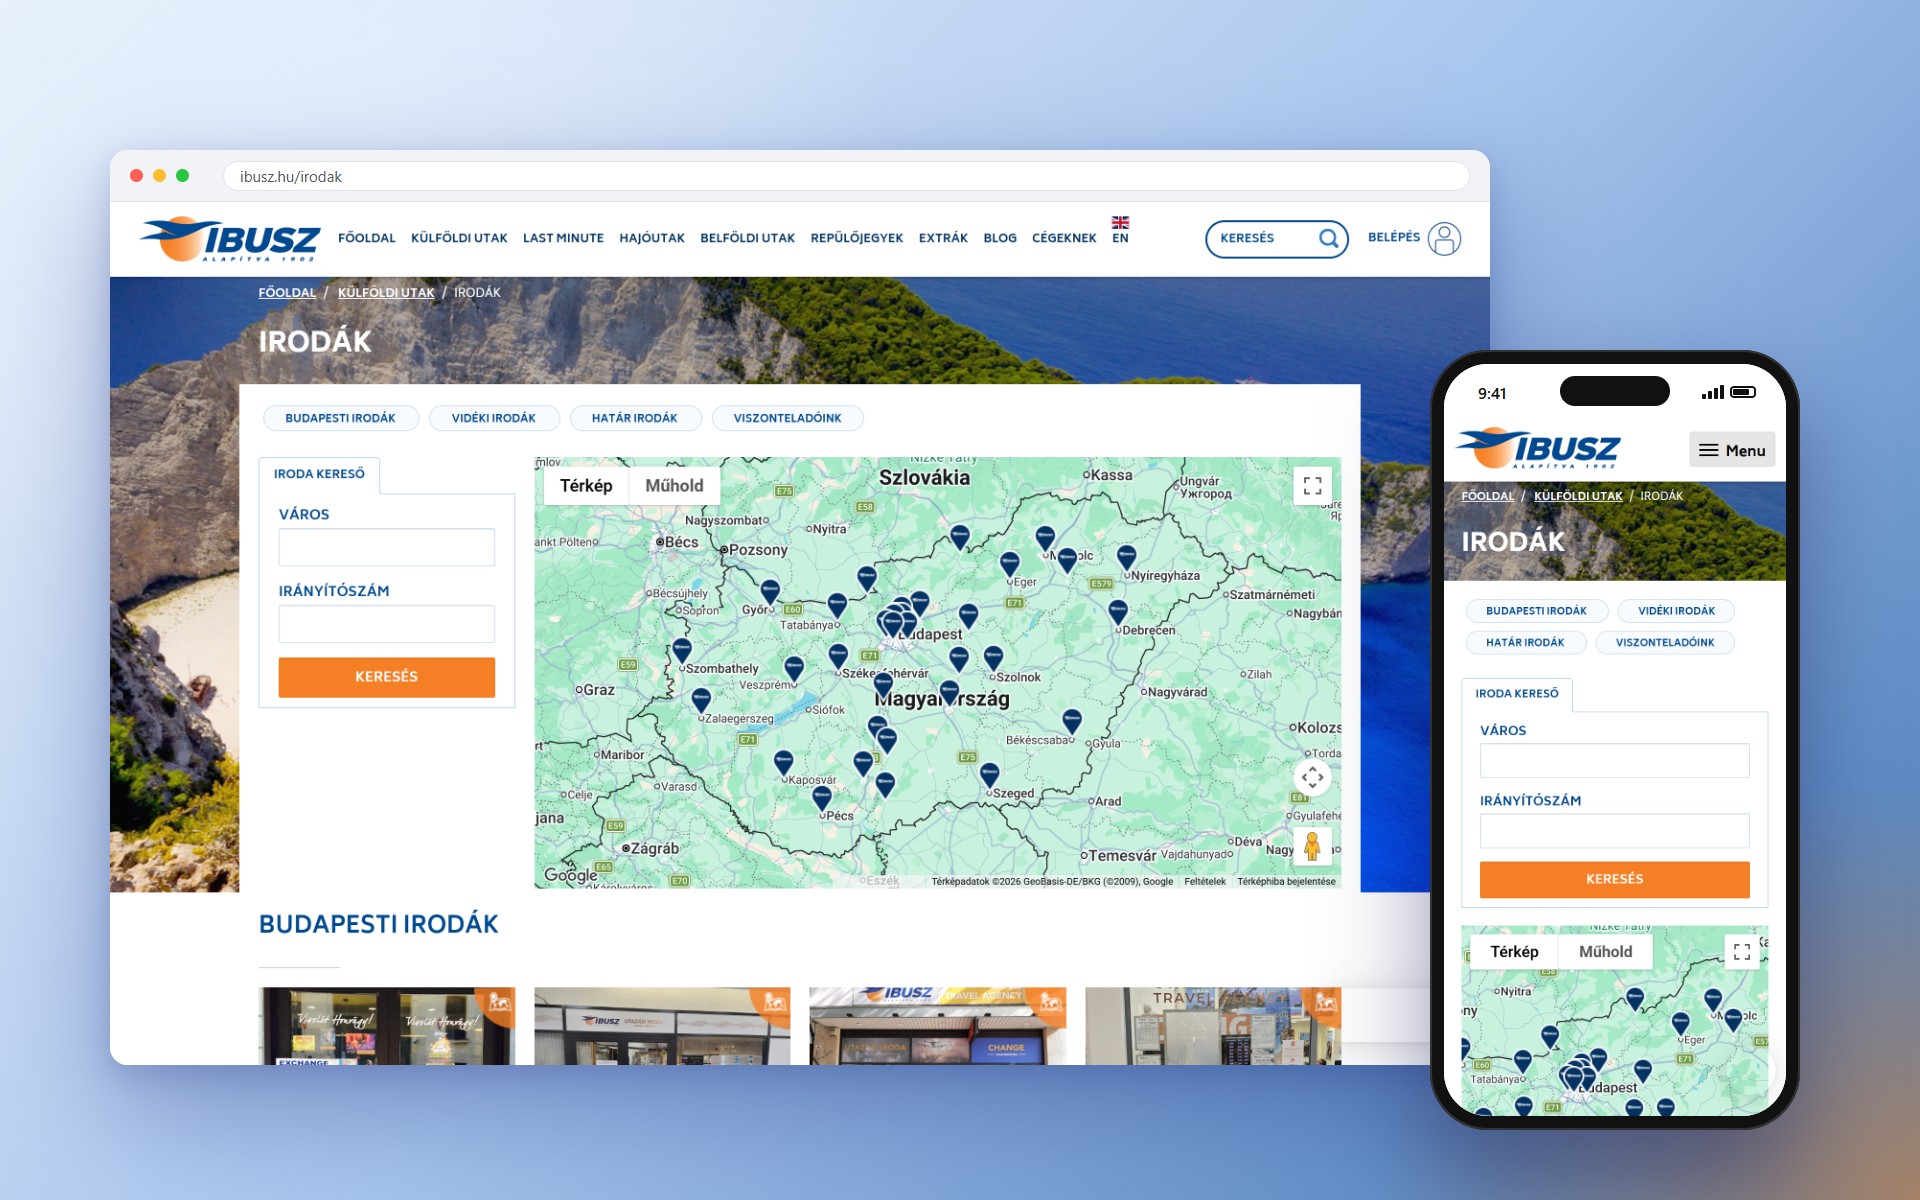Click the map pin near Debrecen
The height and width of the screenshot is (1200, 1920).
click(1118, 612)
